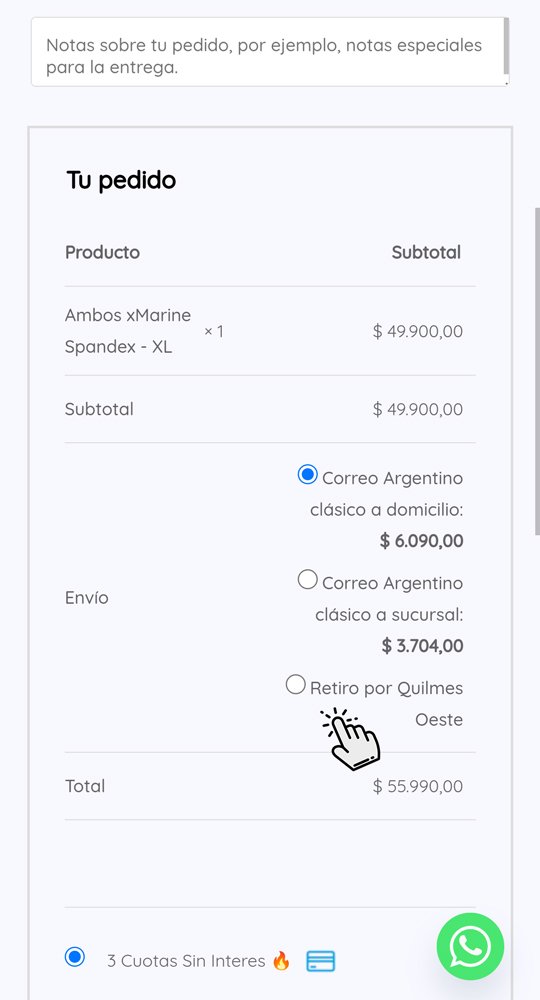This screenshot has height=1000, width=540.
Task: Click the fire emoji after Sin Interes
Action: tap(281, 960)
